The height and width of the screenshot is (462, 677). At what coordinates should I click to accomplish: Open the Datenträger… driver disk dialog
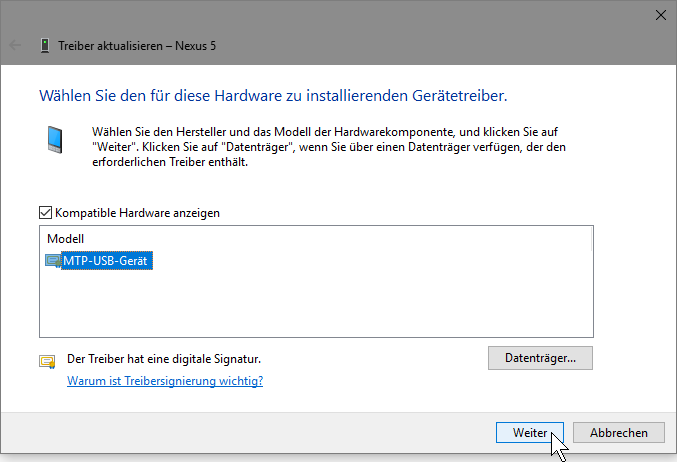[540, 357]
